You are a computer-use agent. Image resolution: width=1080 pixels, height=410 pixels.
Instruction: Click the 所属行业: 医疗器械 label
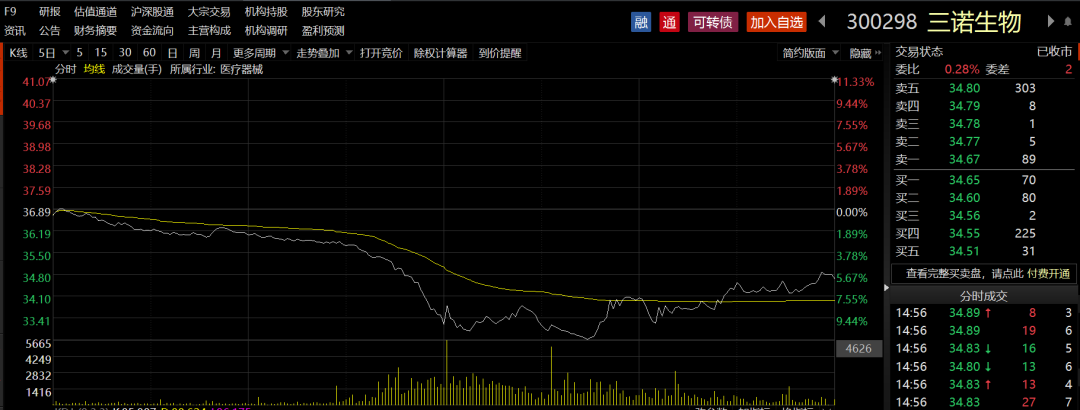point(216,69)
